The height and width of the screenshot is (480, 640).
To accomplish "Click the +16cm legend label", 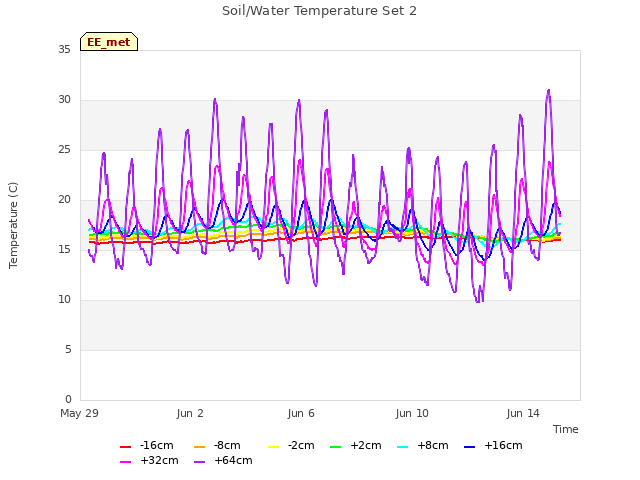I will (503, 445).
